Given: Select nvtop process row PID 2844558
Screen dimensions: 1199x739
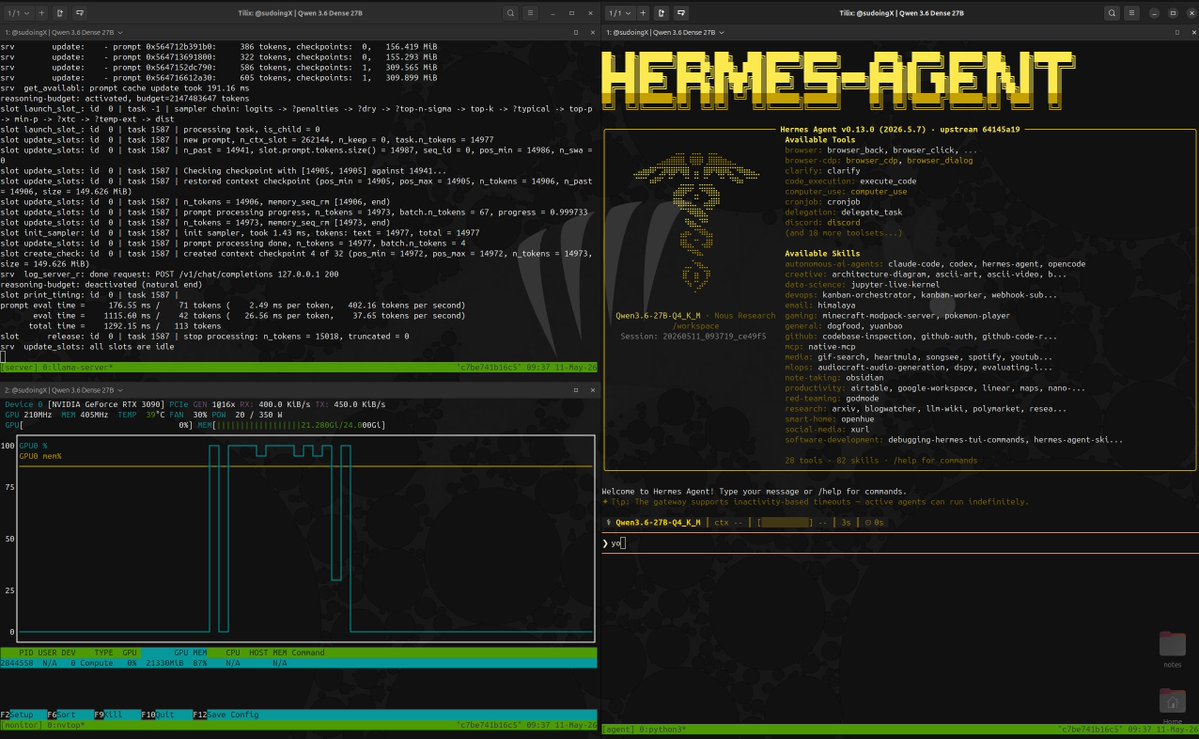Looking at the screenshot, I should click(298, 663).
